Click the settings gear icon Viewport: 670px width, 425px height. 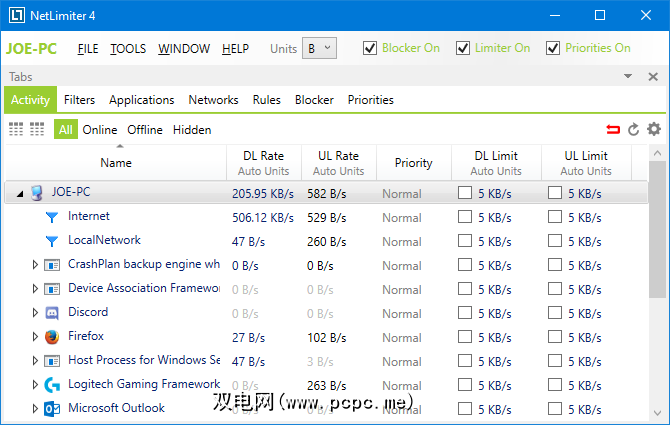[654, 129]
